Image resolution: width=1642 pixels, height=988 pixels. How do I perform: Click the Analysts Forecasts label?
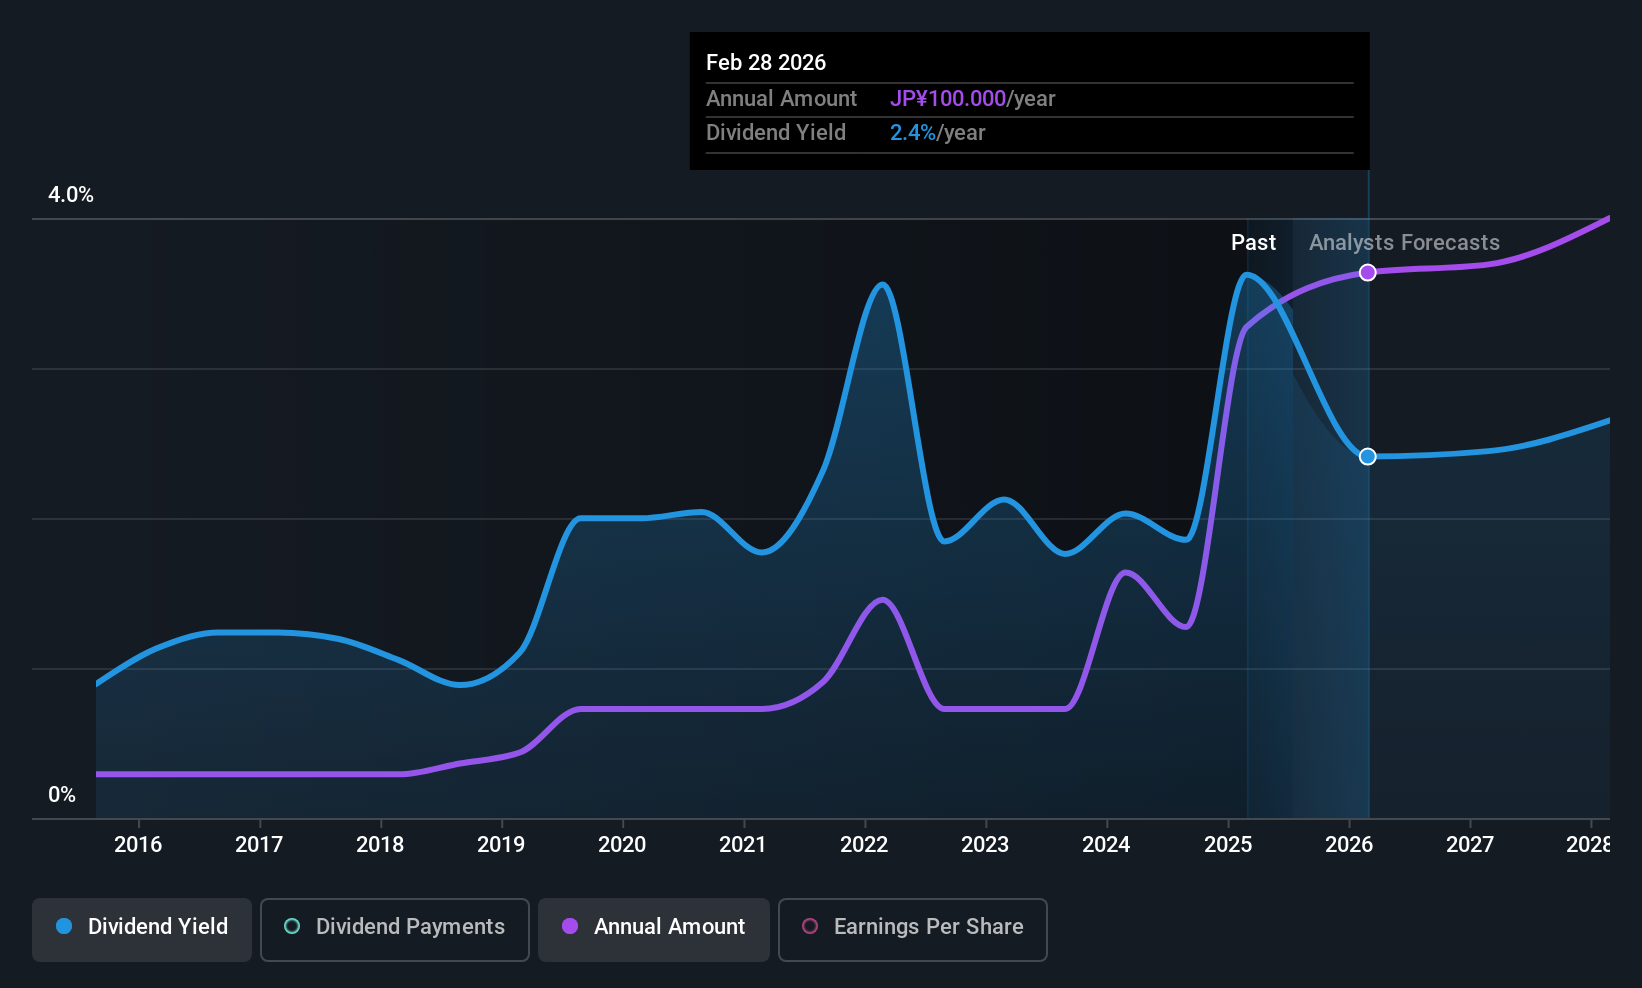(x=1404, y=243)
